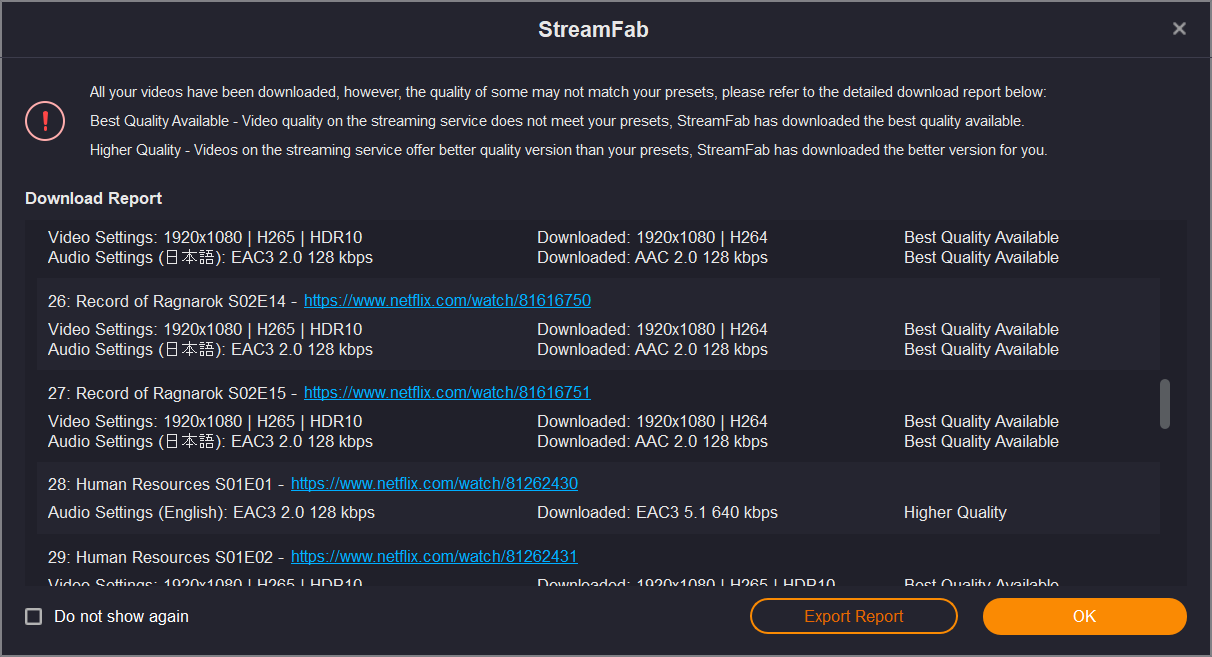Select the '26: Record of Ragnarok S02E14' entry title
Viewport: 1212px width, 657px height.
[166, 301]
